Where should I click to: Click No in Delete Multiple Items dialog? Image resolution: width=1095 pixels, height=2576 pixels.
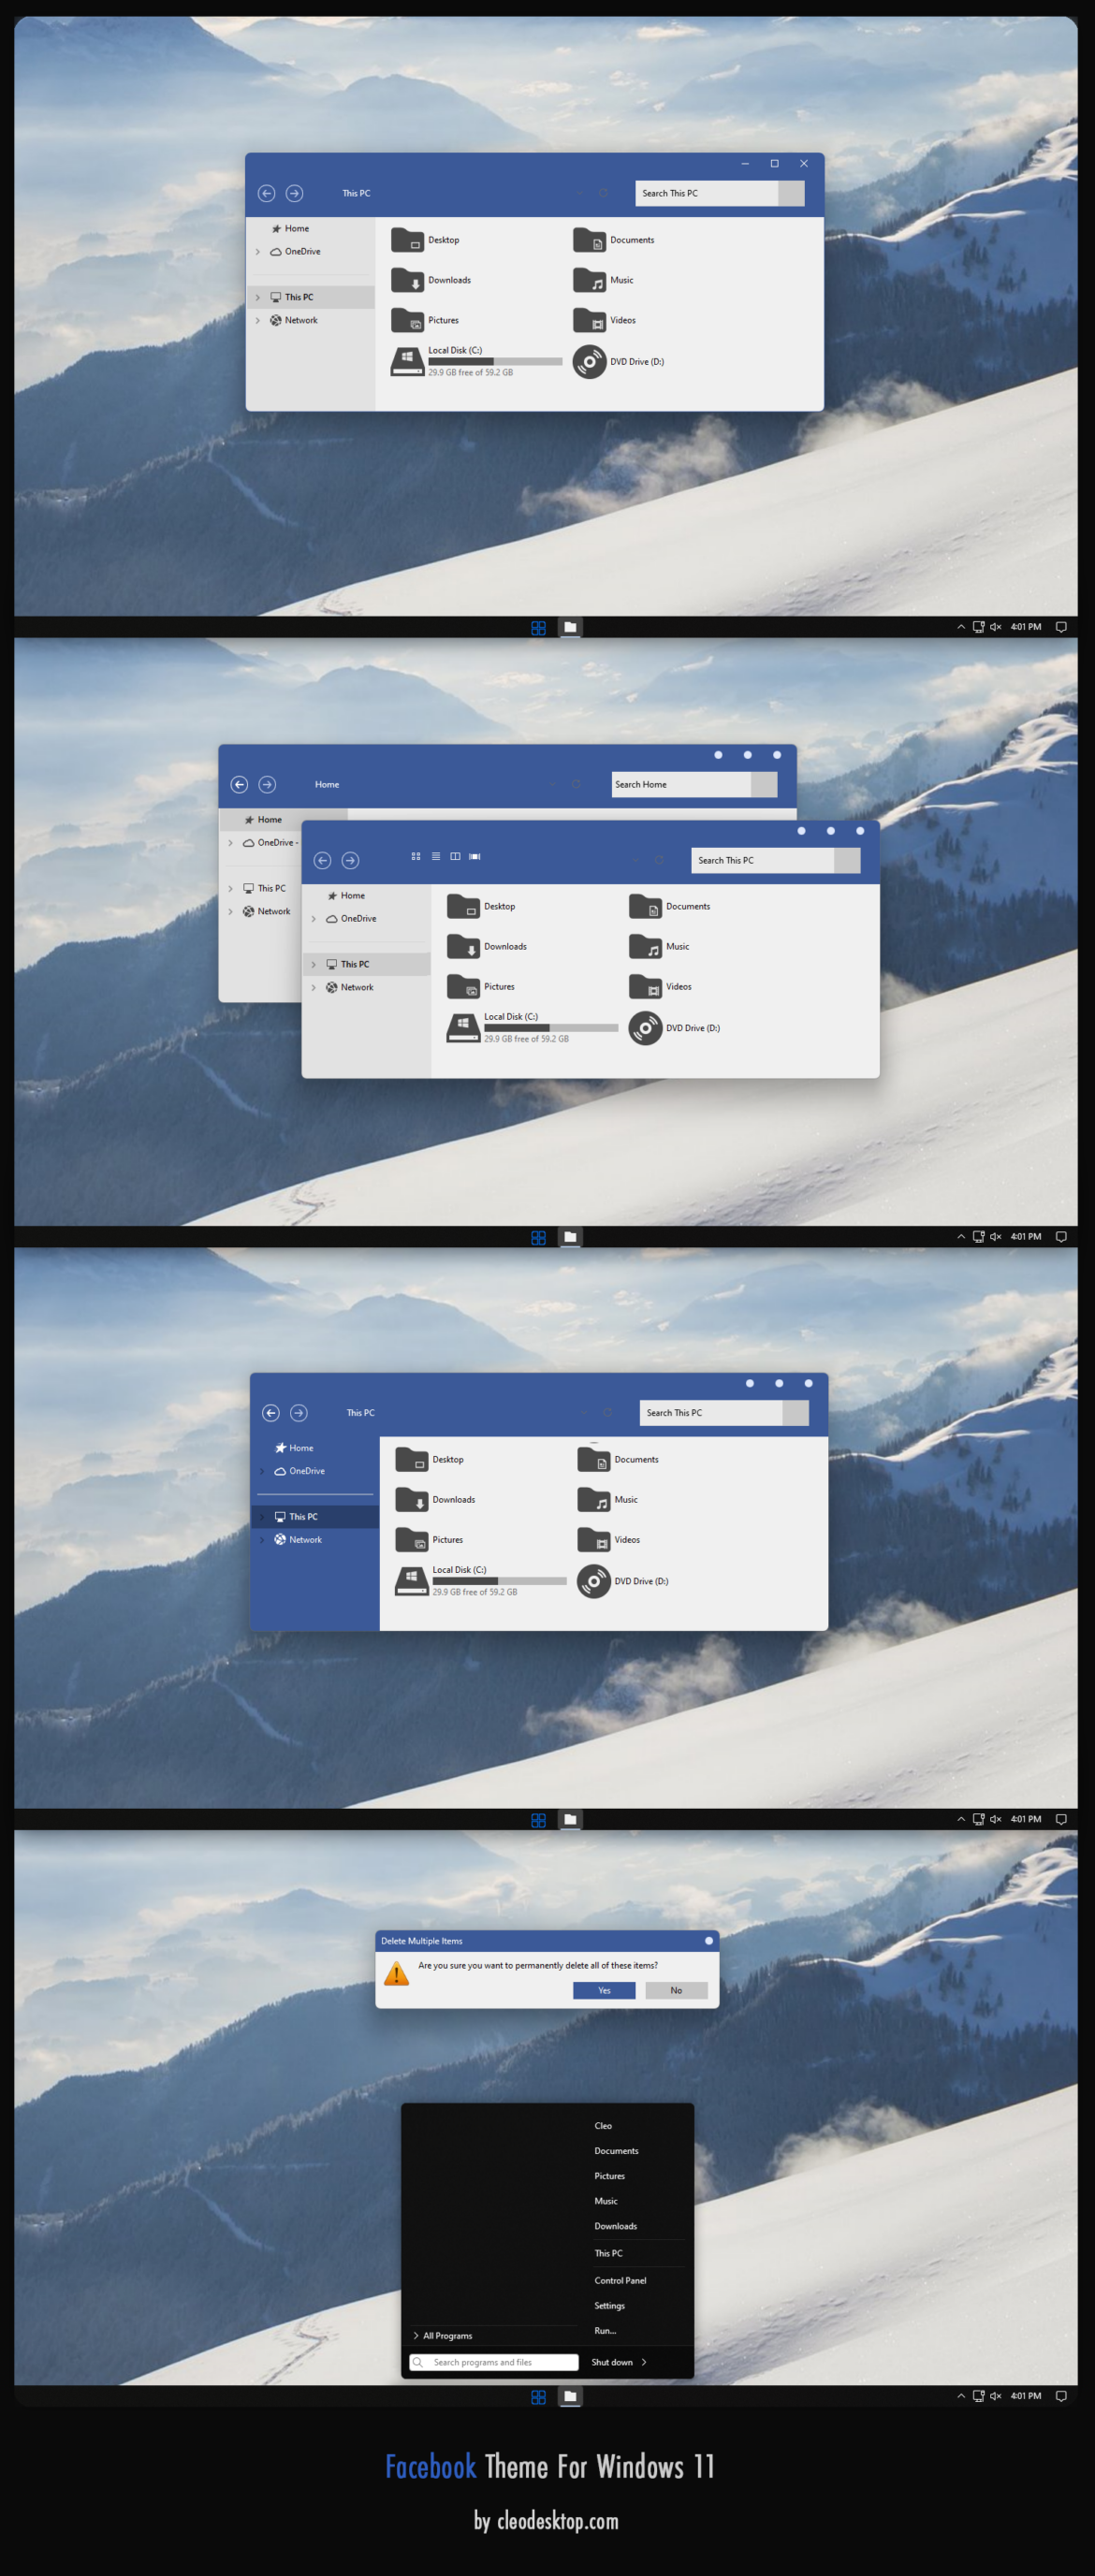point(676,1990)
